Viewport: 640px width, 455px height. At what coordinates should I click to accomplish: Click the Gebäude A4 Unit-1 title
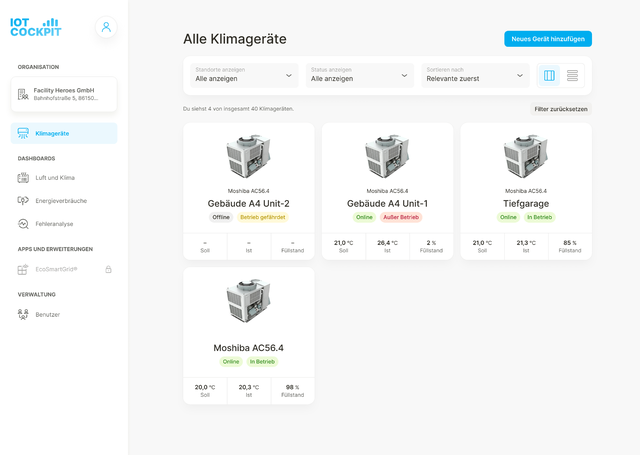[387, 203]
